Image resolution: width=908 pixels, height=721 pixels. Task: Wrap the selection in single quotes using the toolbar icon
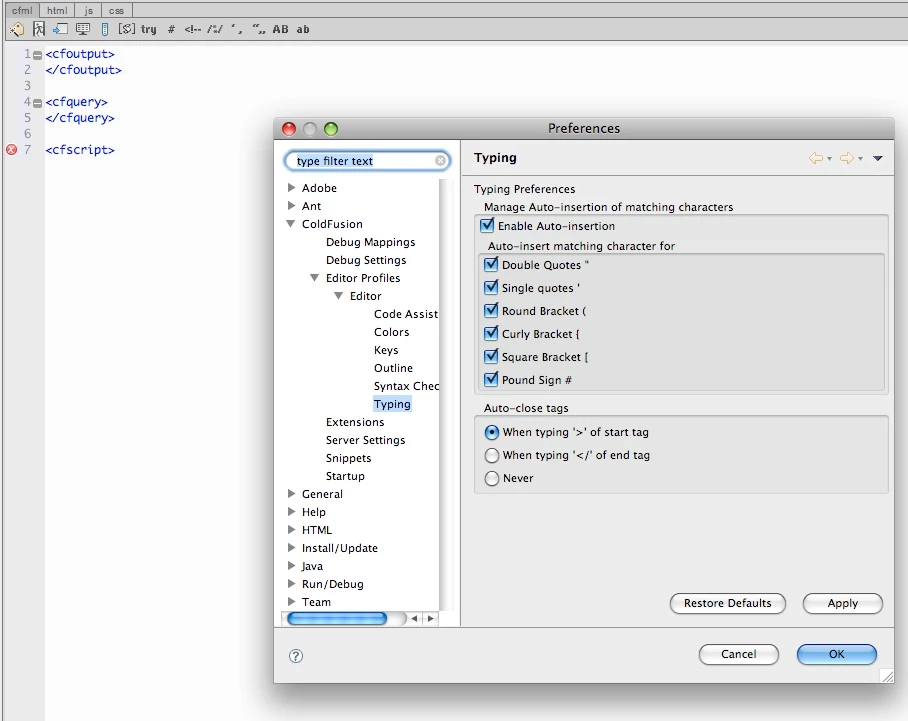tap(236, 29)
